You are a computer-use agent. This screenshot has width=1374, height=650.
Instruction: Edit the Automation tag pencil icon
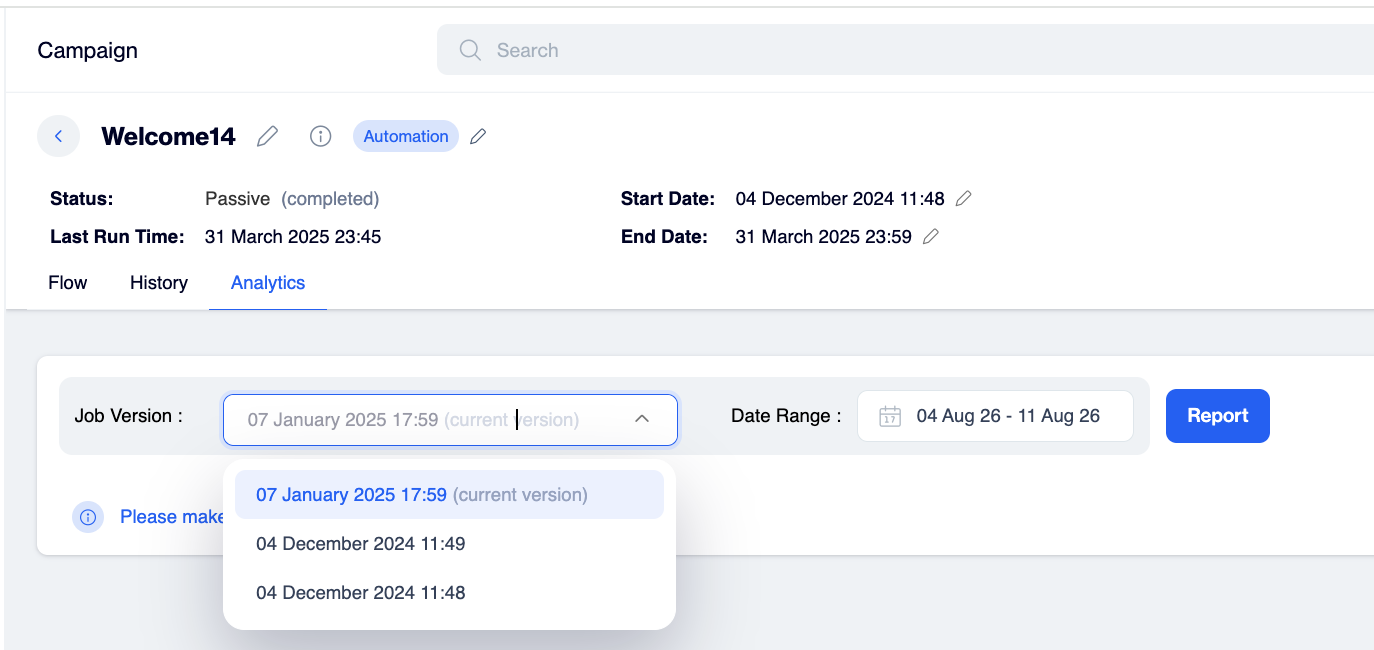478,136
